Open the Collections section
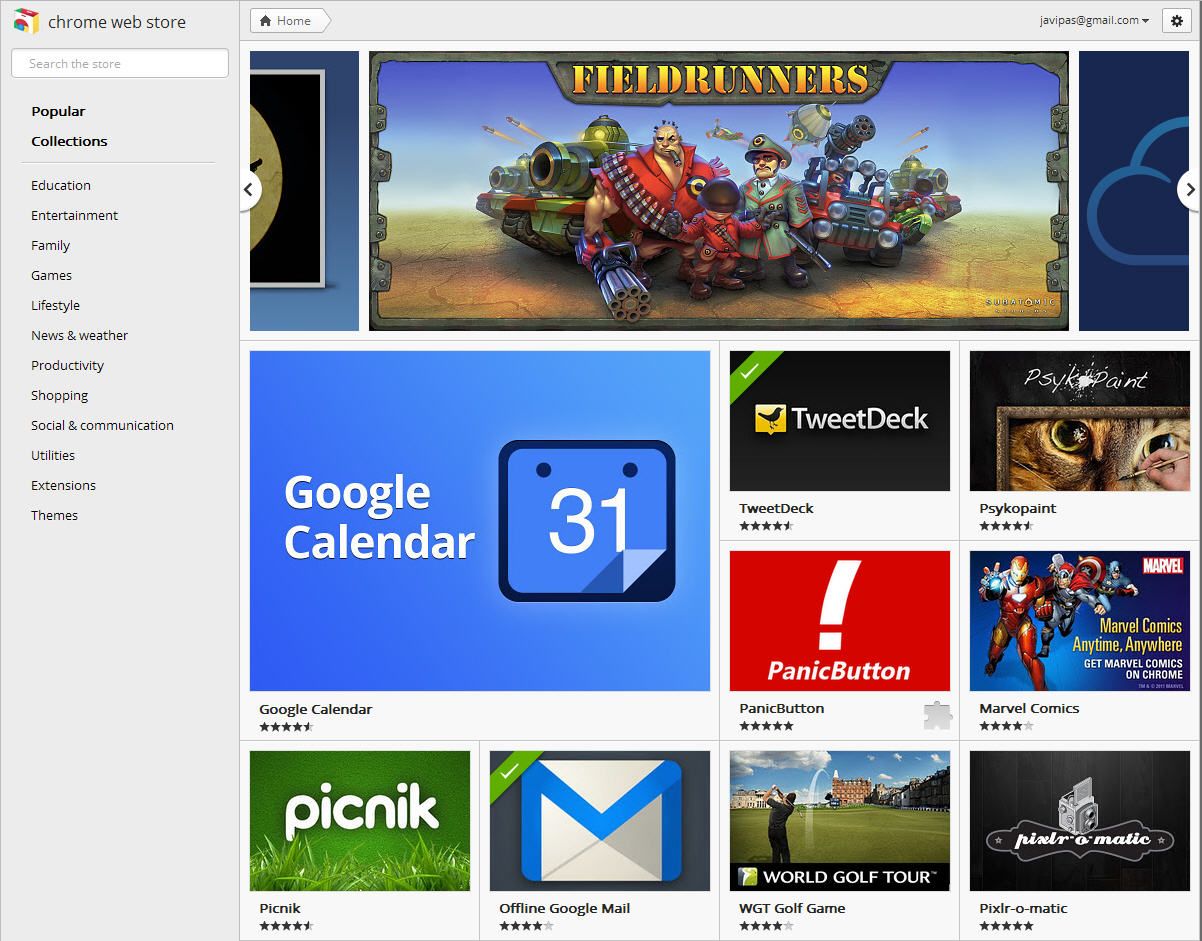The width and height of the screenshot is (1202, 941). [x=69, y=141]
